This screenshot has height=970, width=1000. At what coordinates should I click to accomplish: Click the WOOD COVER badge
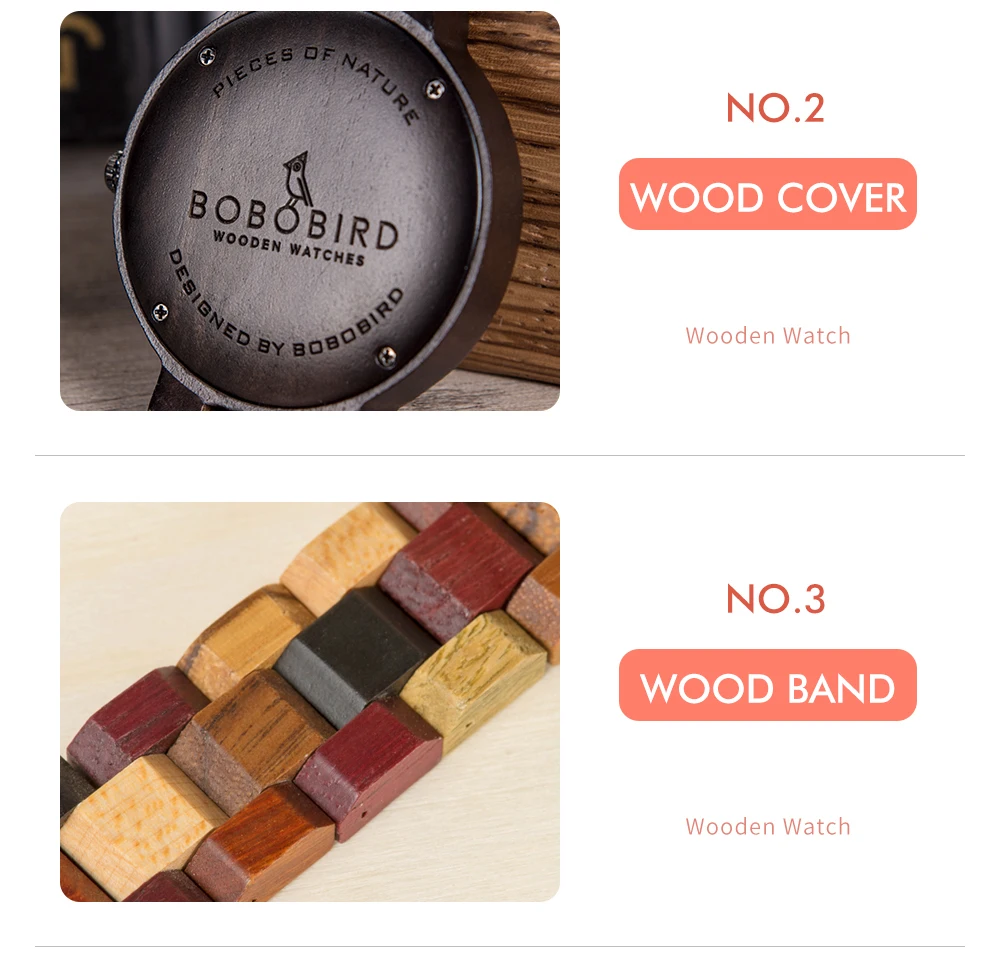click(767, 194)
